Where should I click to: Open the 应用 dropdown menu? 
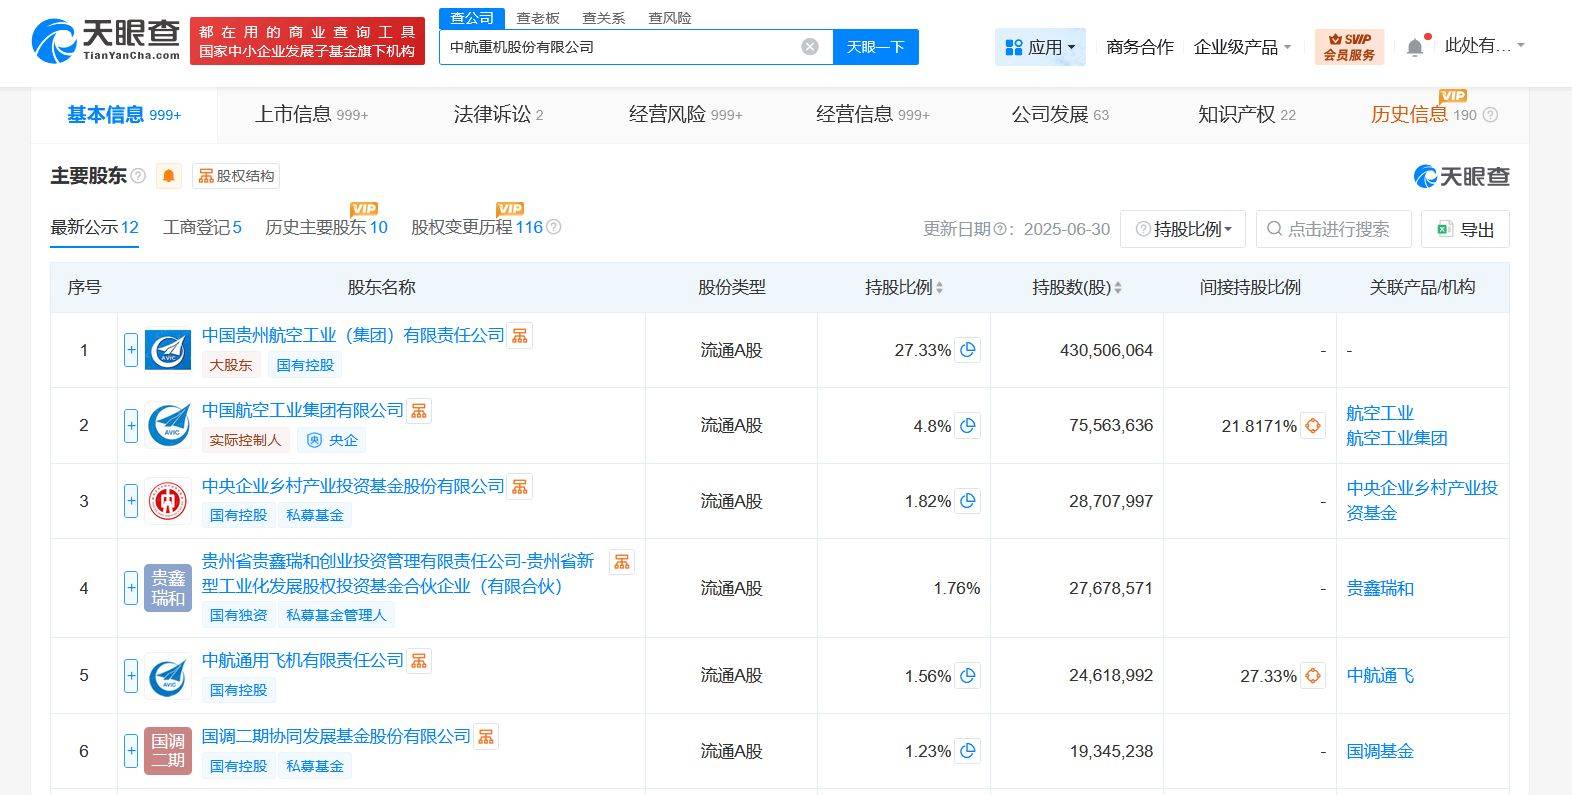pyautogui.click(x=1040, y=47)
